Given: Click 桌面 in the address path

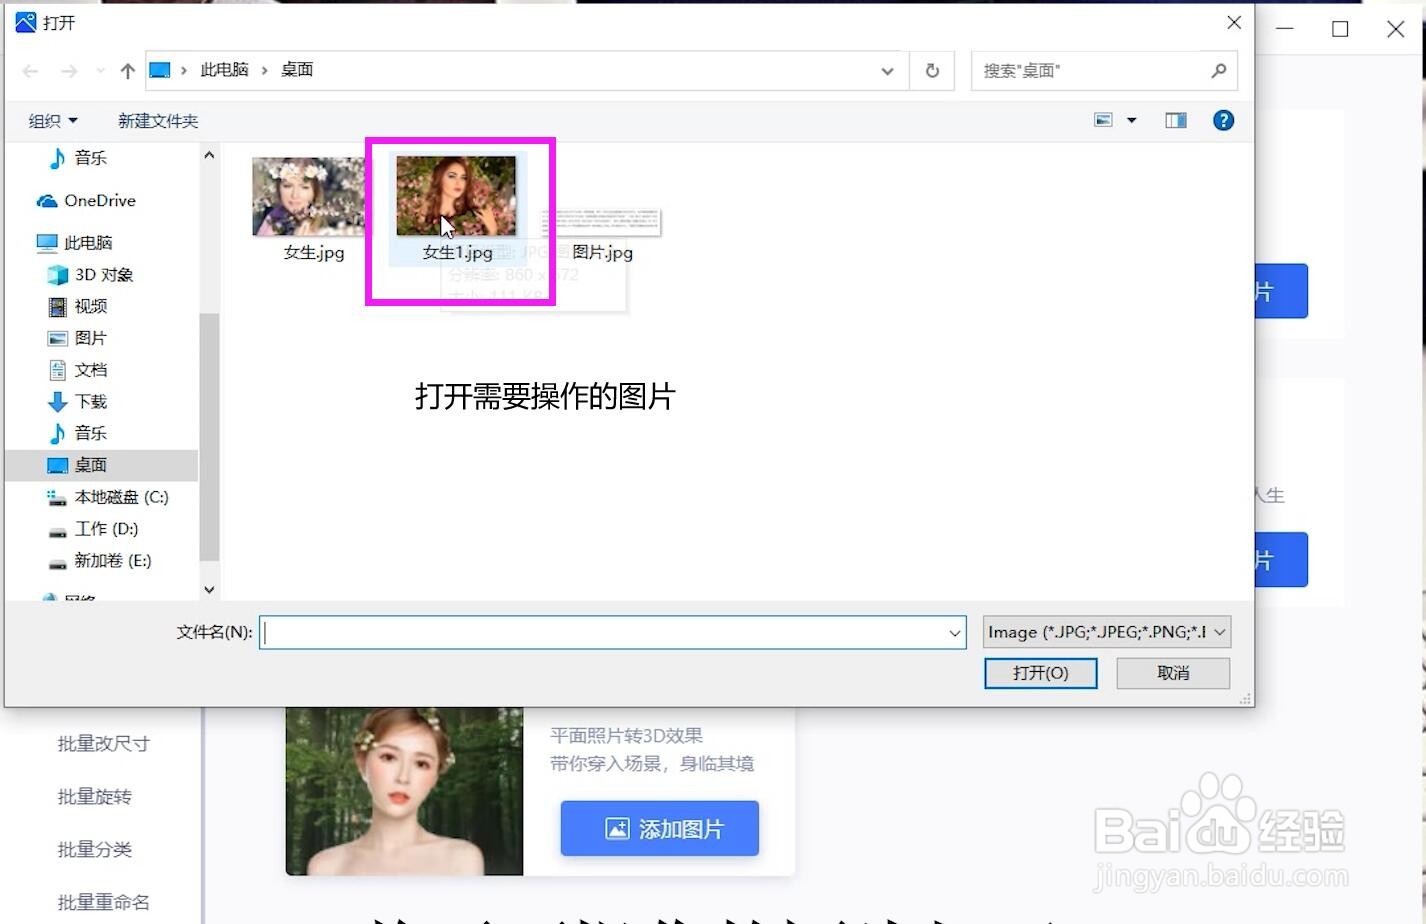Looking at the screenshot, I should tap(297, 70).
